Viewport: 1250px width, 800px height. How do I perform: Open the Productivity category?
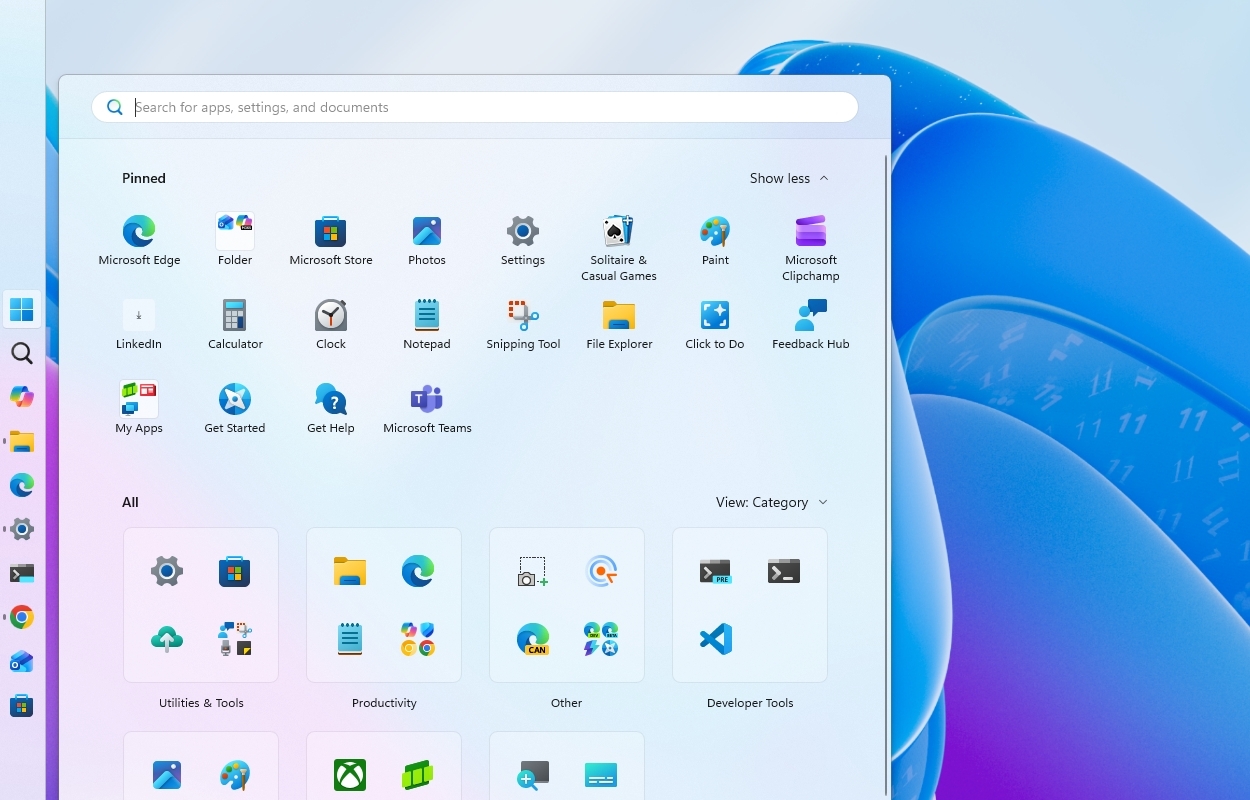pos(384,605)
